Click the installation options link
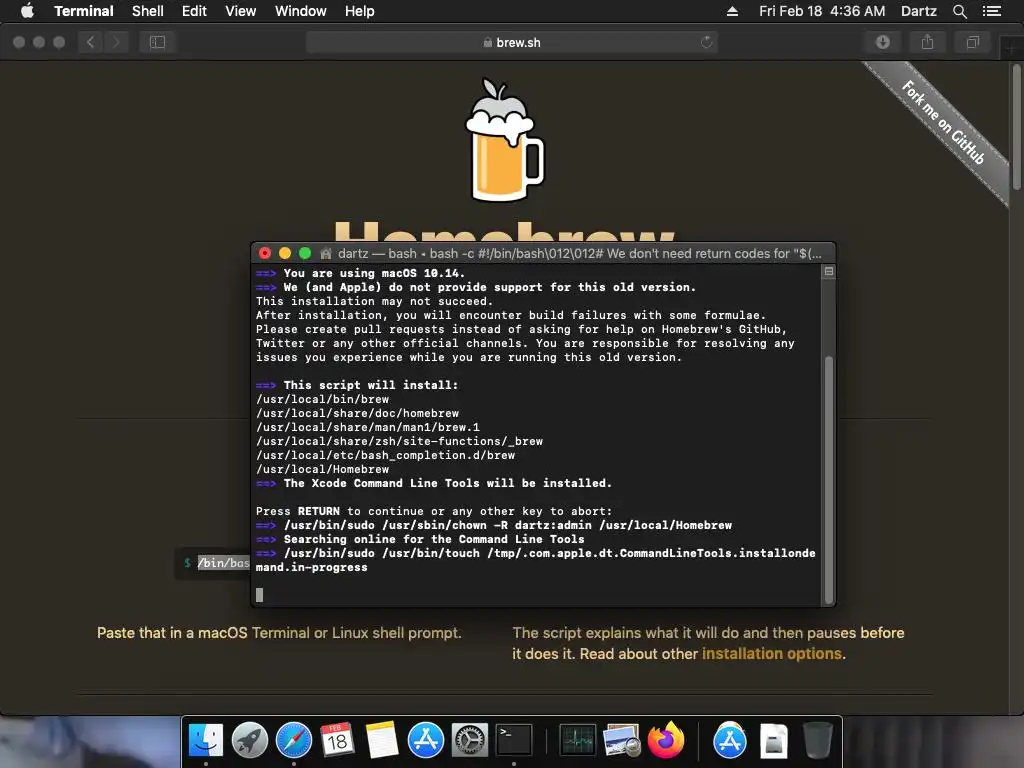This screenshot has width=1024, height=768. pos(771,654)
